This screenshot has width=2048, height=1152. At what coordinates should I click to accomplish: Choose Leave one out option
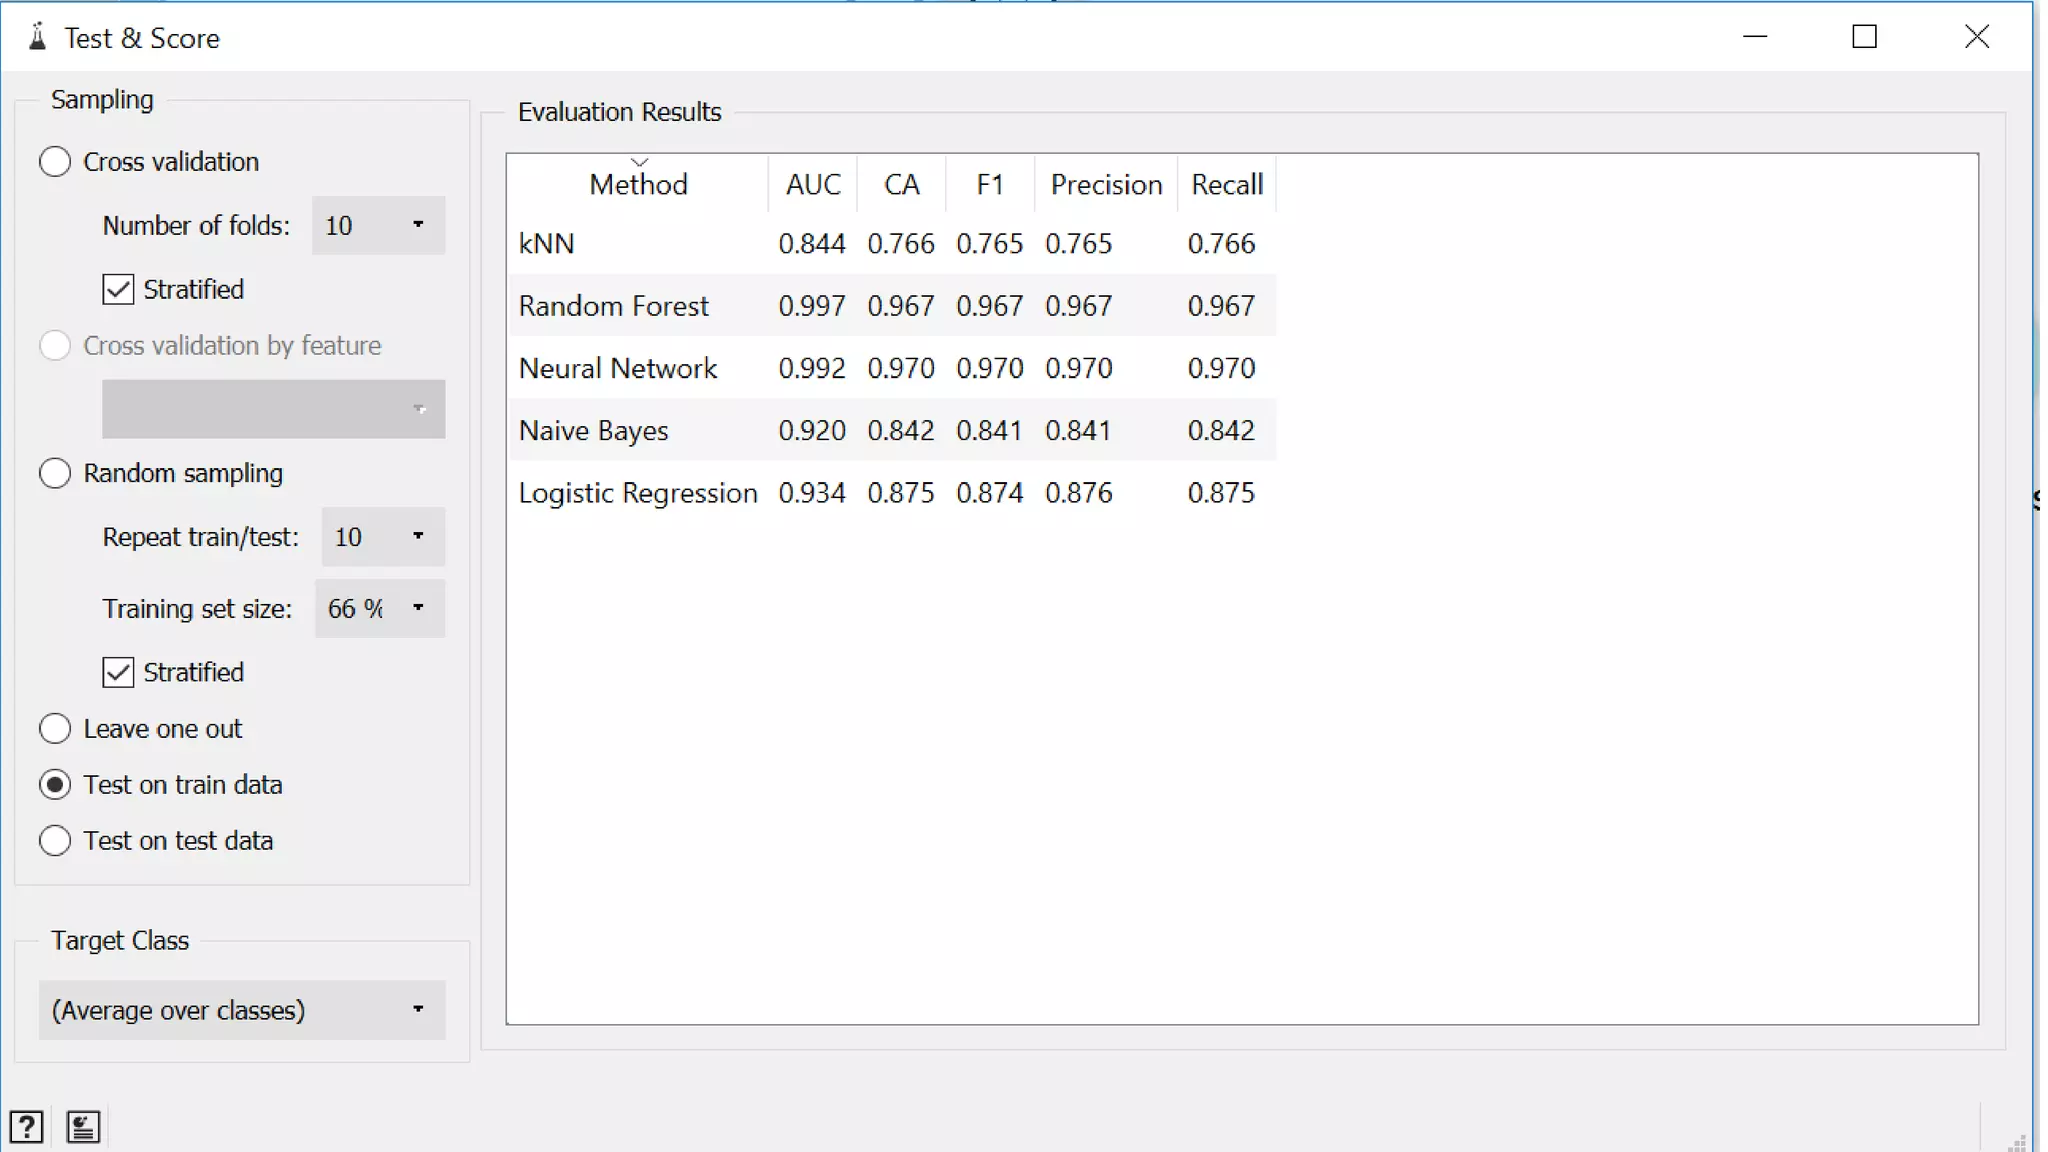click(55, 729)
